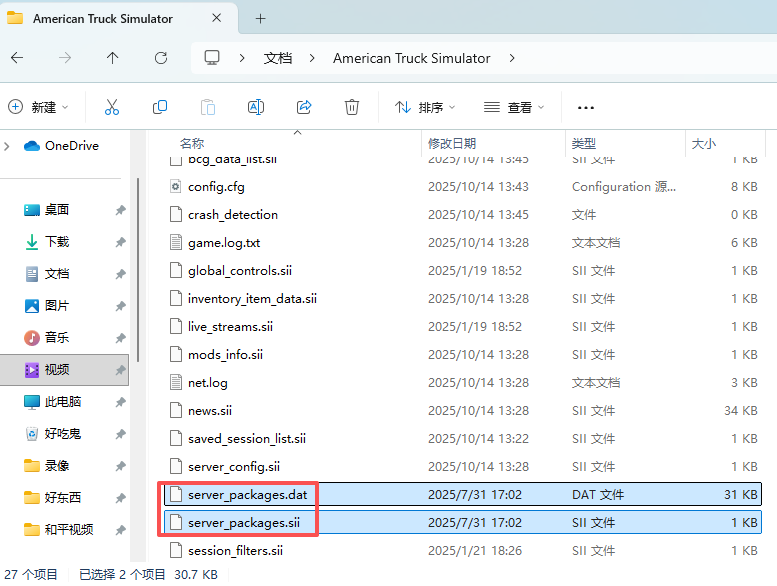Image resolution: width=777 pixels, height=586 pixels.
Task: Select 视频 in the navigation sidebar
Action: [57, 370]
